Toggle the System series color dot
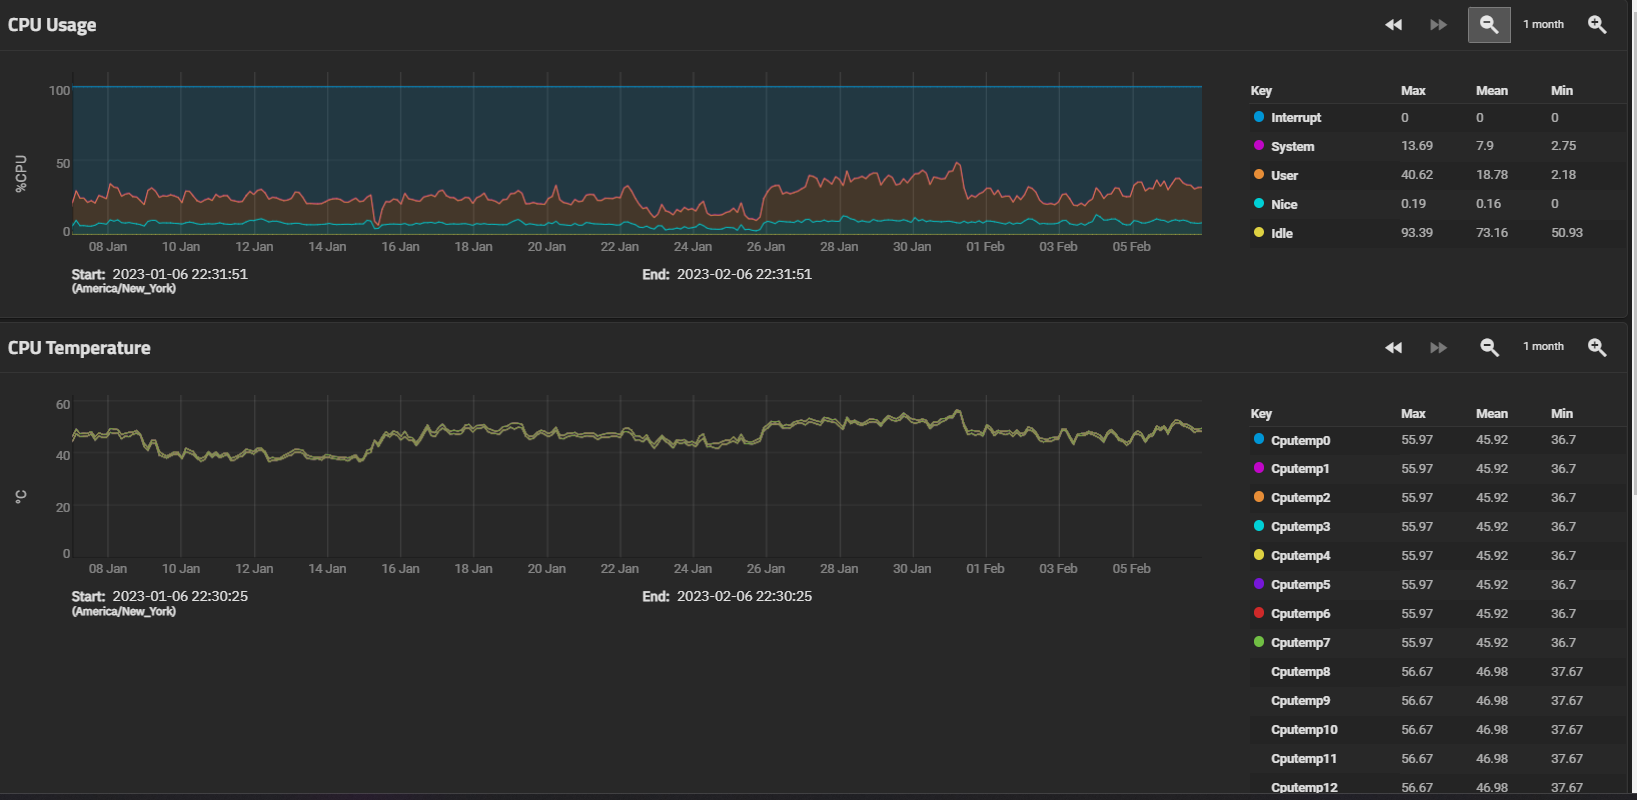The image size is (1637, 800). click(1259, 146)
